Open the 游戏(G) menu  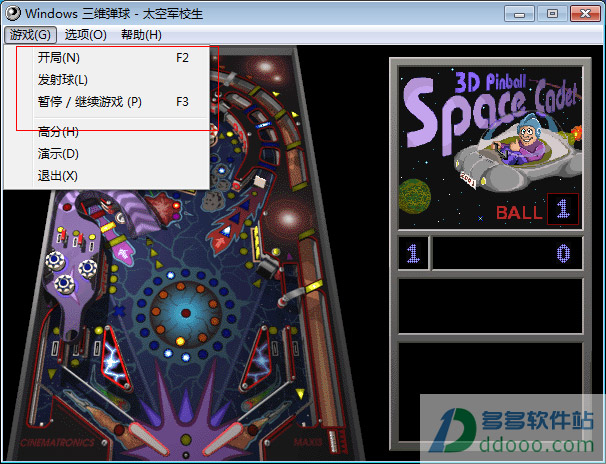pos(30,35)
